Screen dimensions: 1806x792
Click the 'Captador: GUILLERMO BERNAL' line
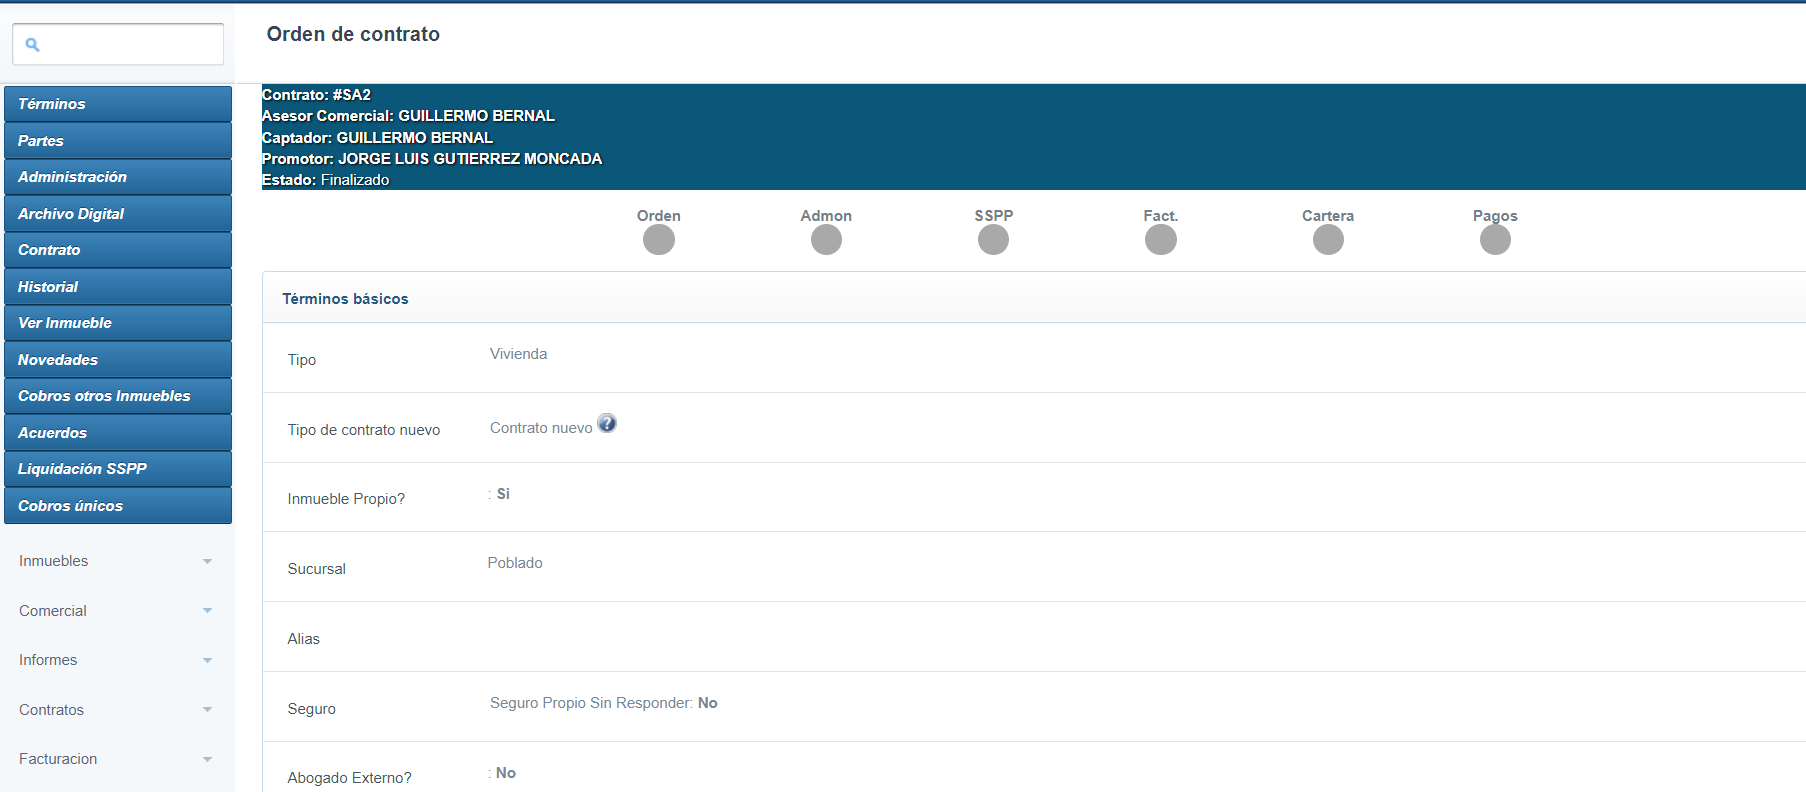(x=377, y=138)
